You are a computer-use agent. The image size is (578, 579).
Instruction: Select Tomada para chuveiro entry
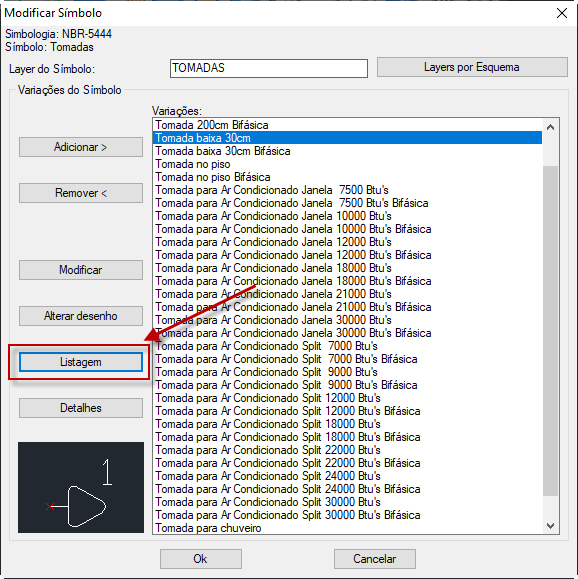[347, 528]
